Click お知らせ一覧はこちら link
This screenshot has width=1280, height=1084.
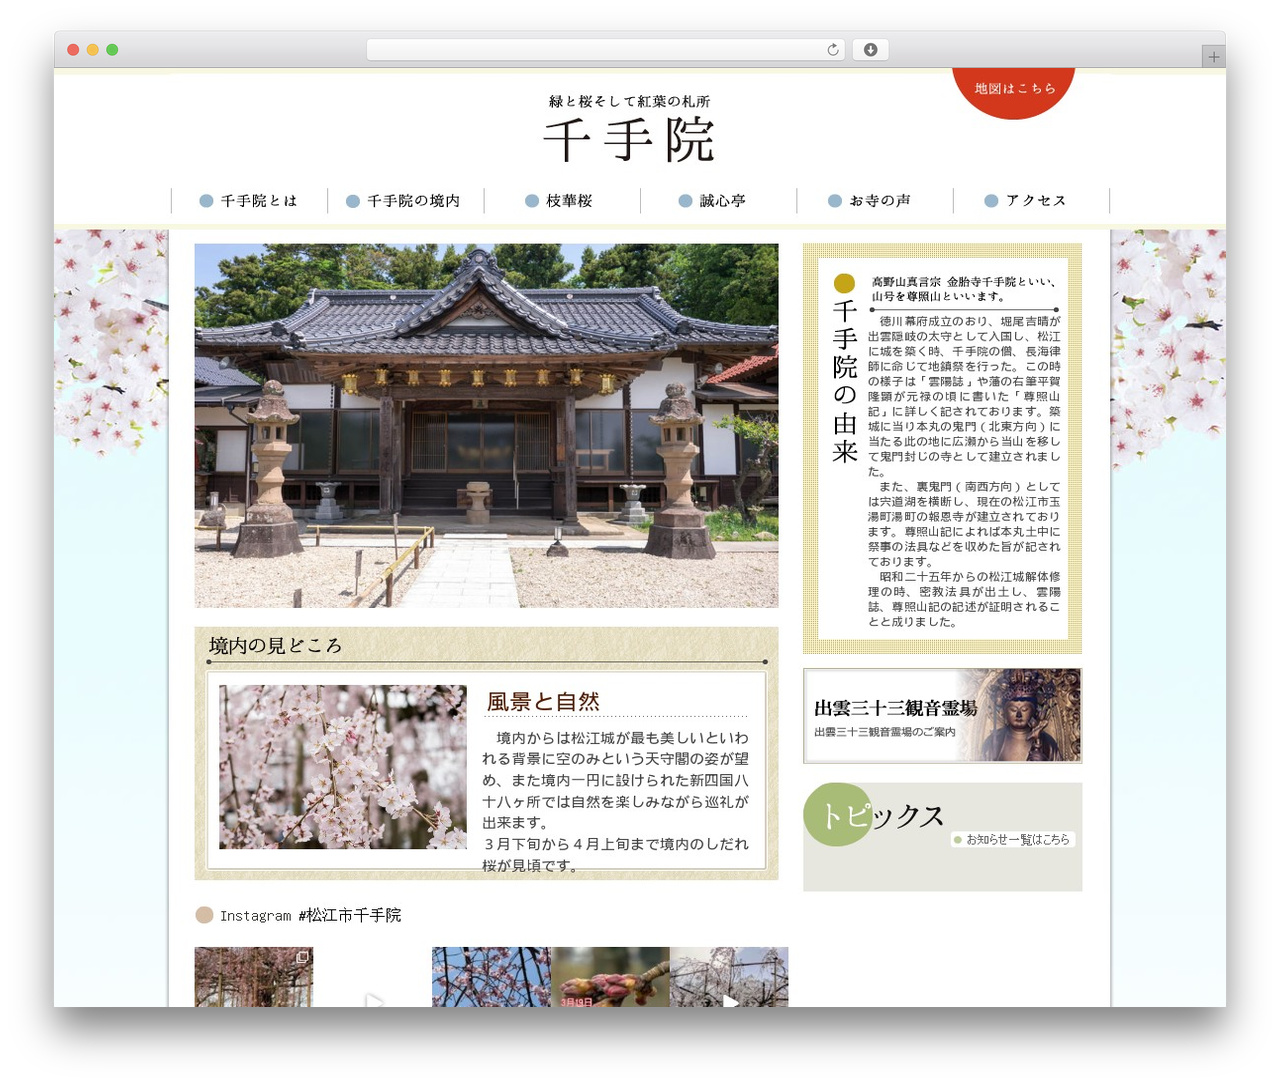pos(1013,840)
